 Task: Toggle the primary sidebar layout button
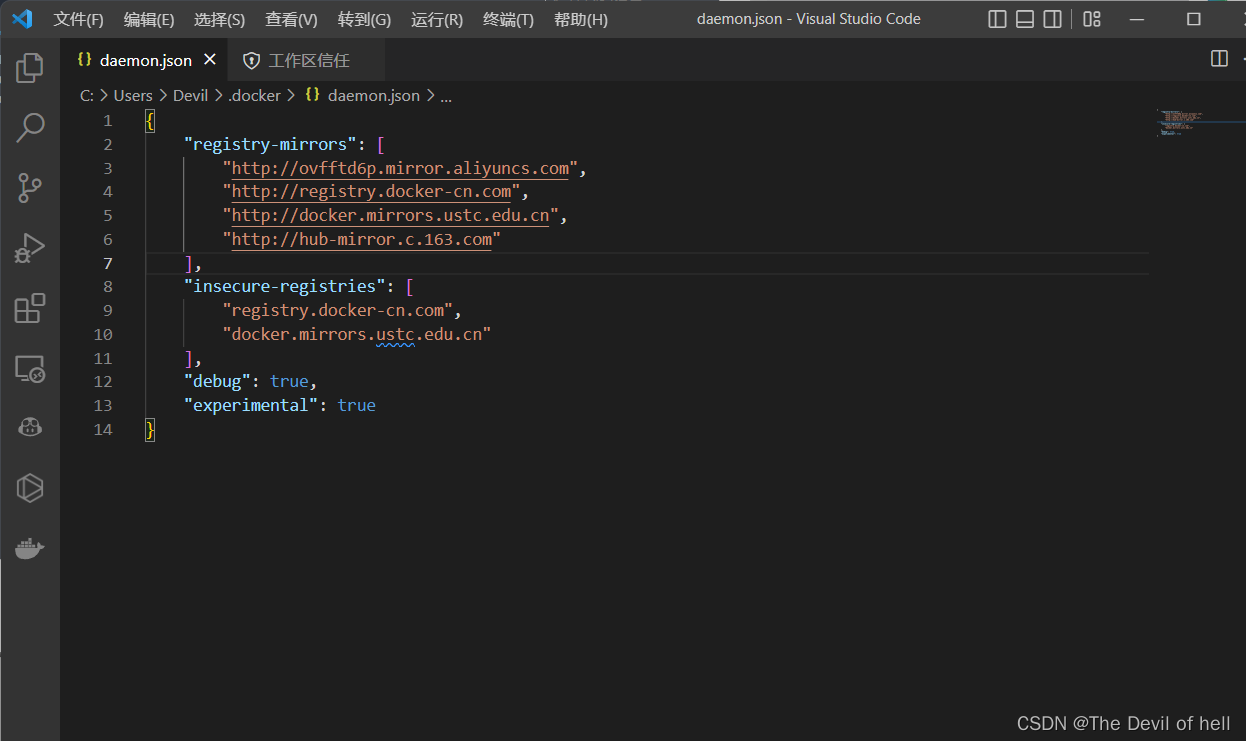click(997, 19)
